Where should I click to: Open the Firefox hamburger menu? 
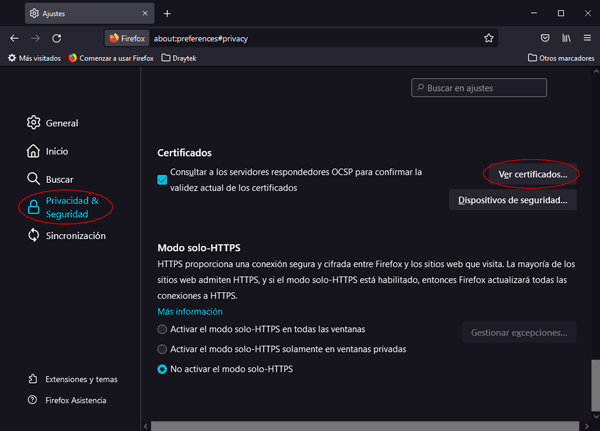pos(587,38)
